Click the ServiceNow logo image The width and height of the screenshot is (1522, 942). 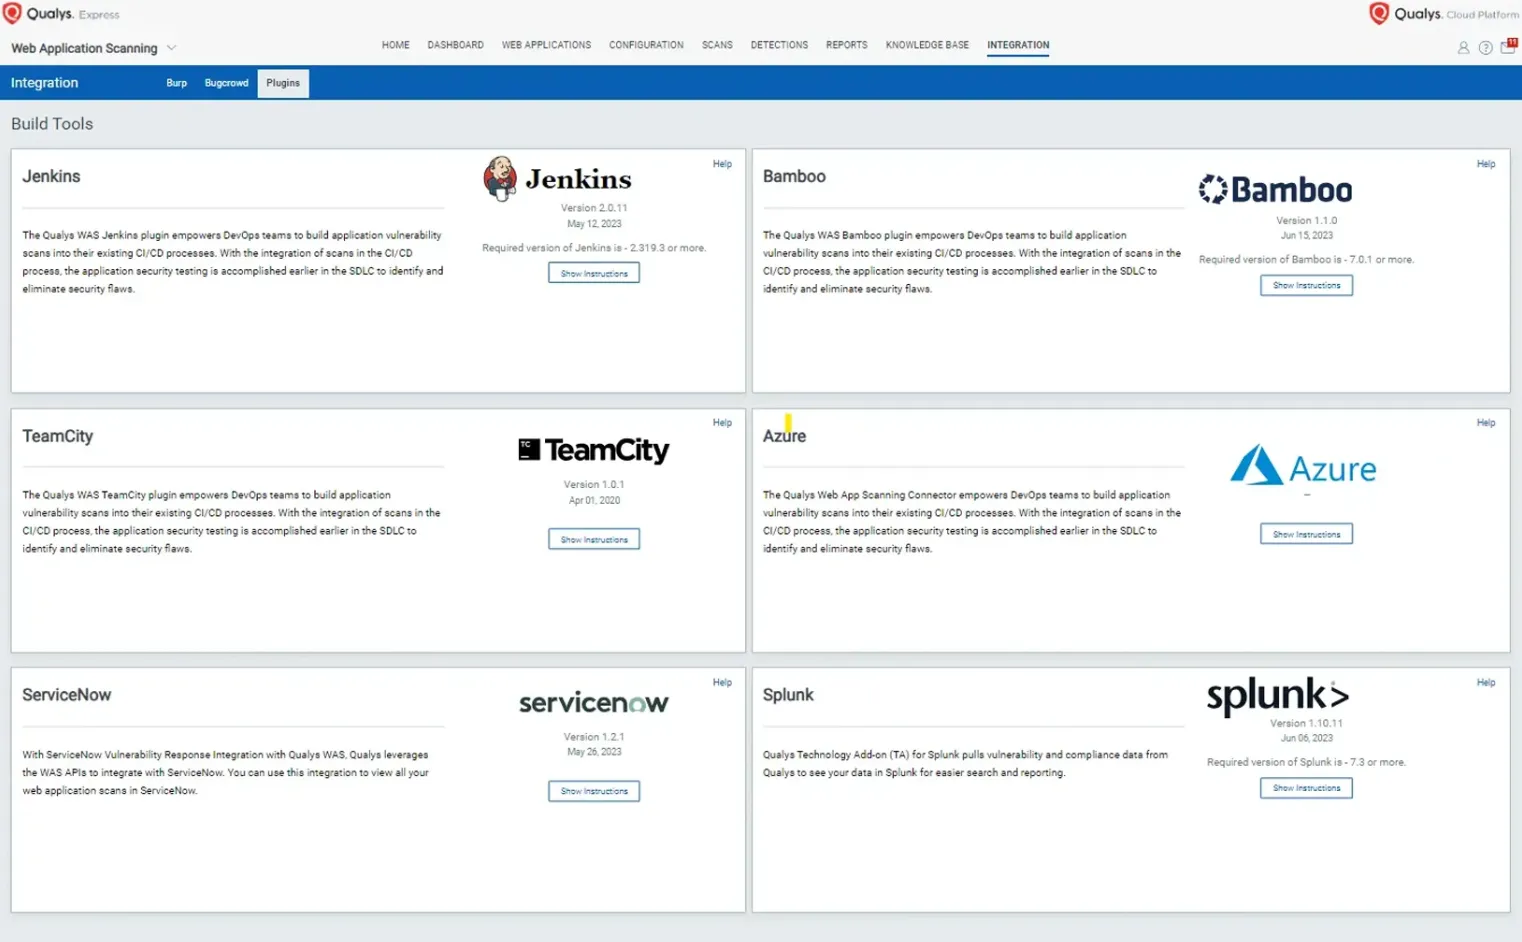(594, 703)
